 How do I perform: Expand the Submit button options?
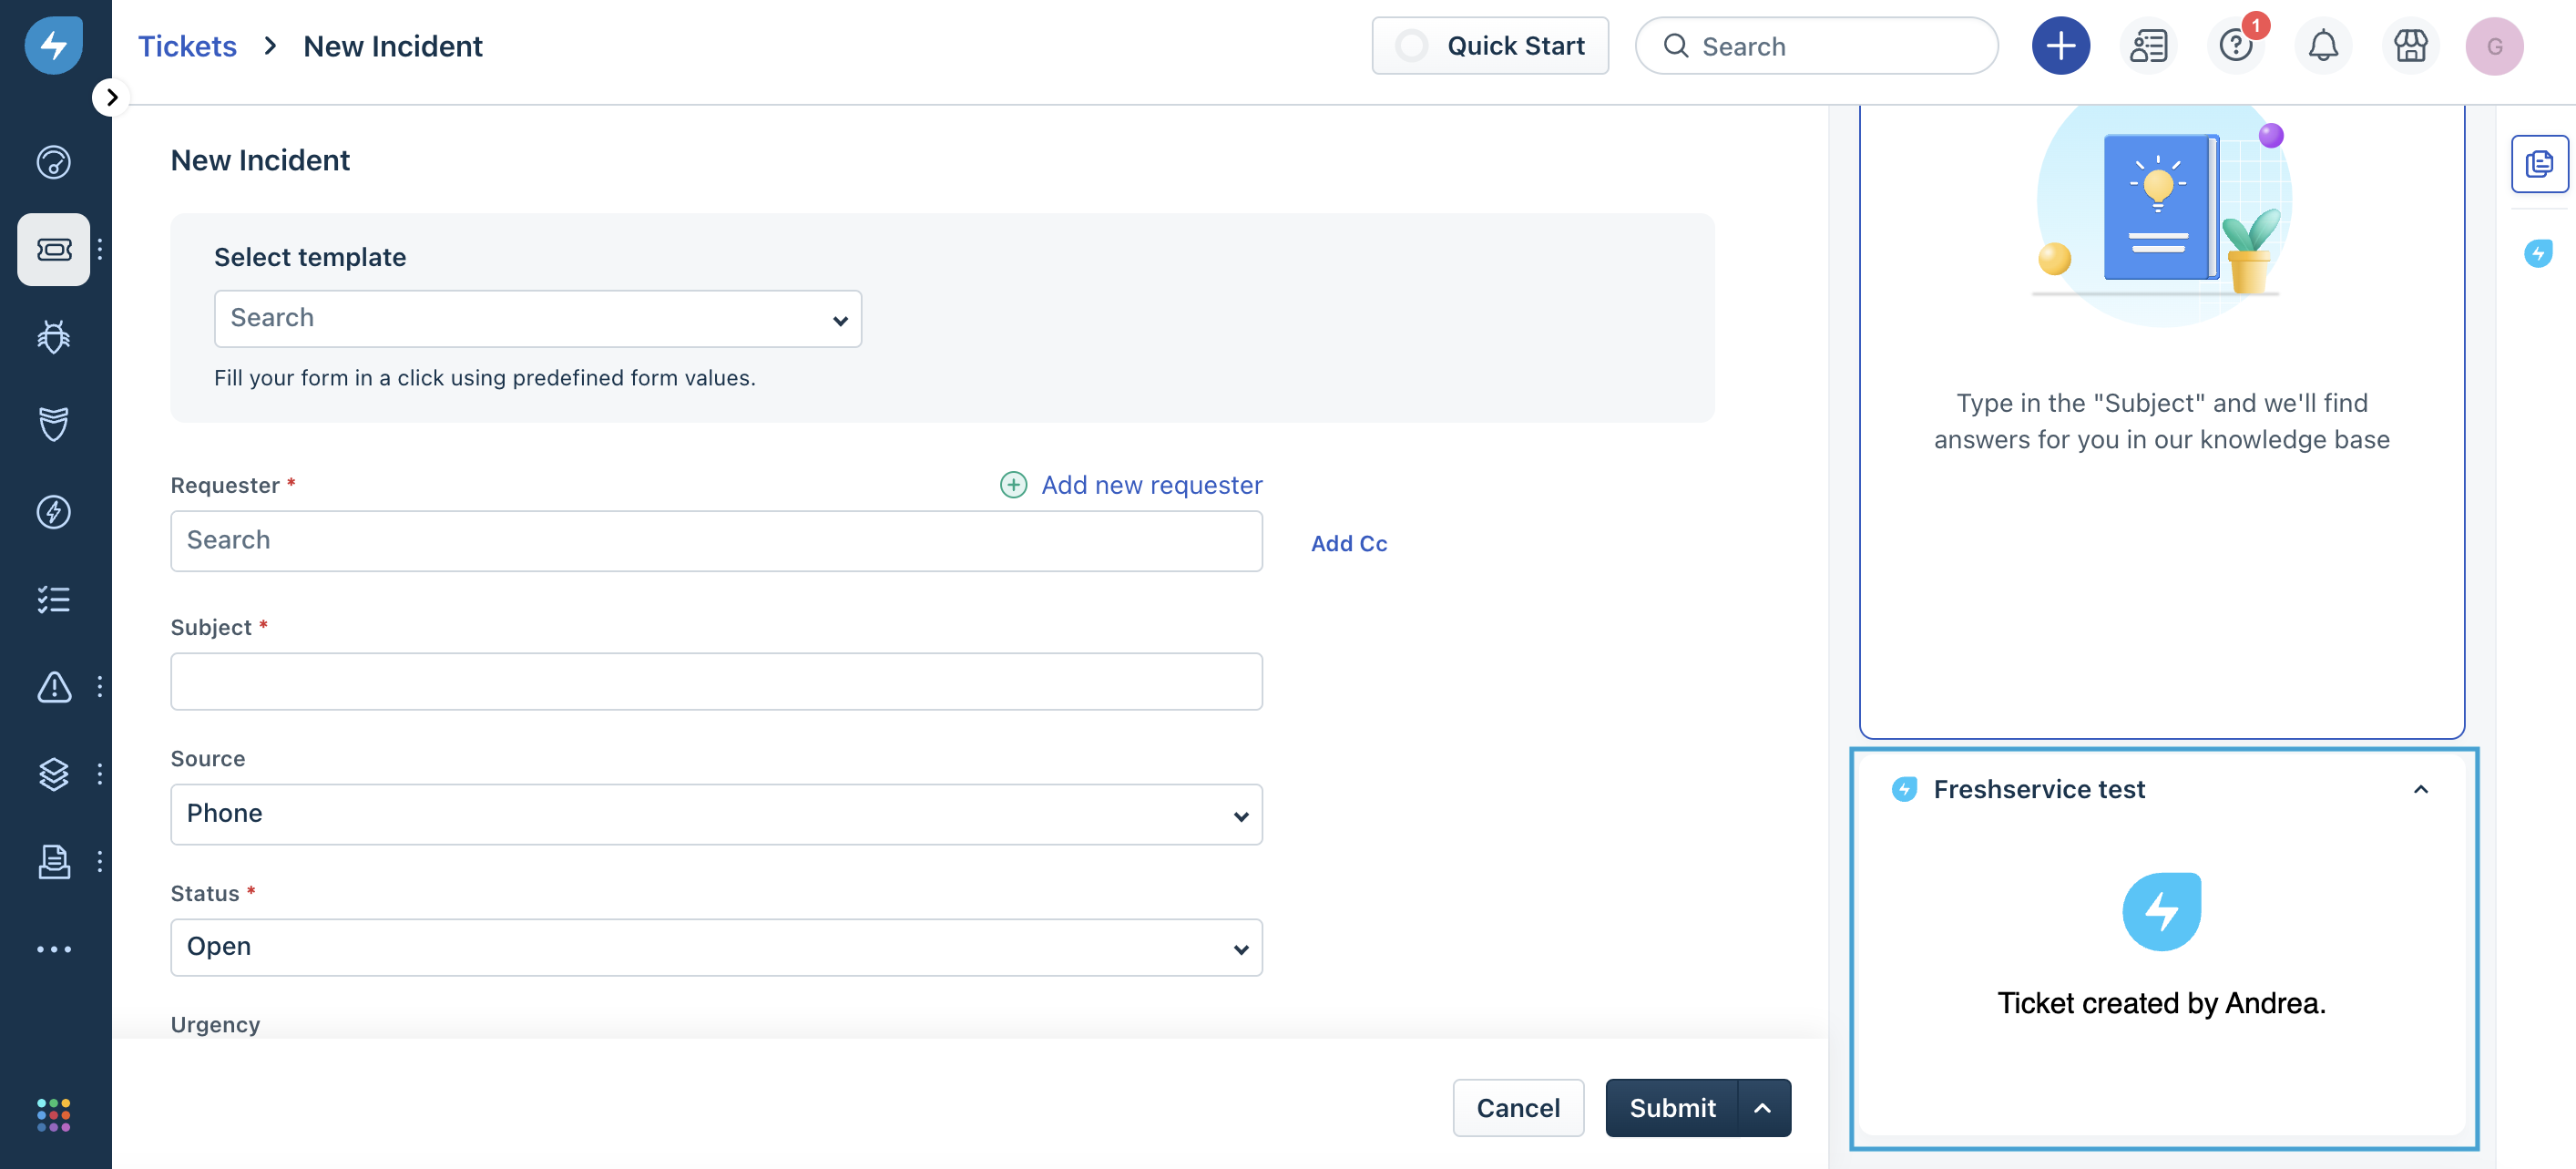click(1764, 1106)
